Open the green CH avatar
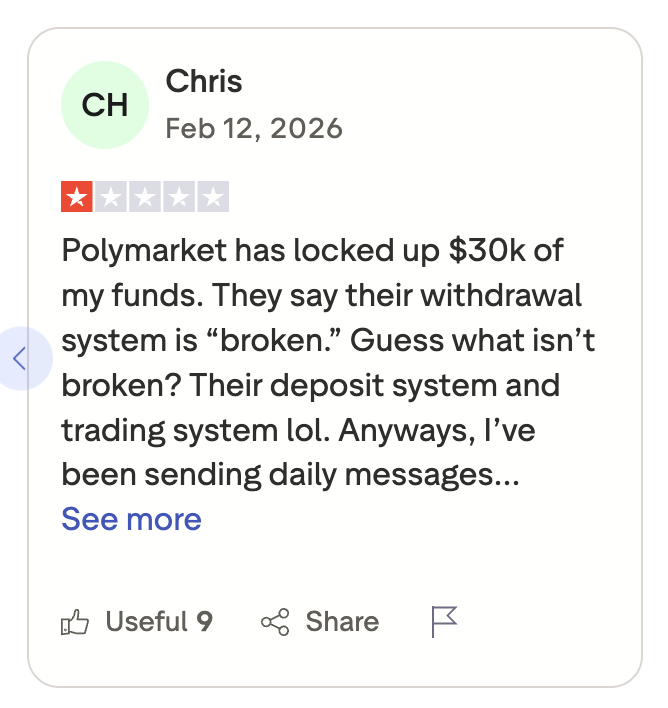 tap(105, 105)
